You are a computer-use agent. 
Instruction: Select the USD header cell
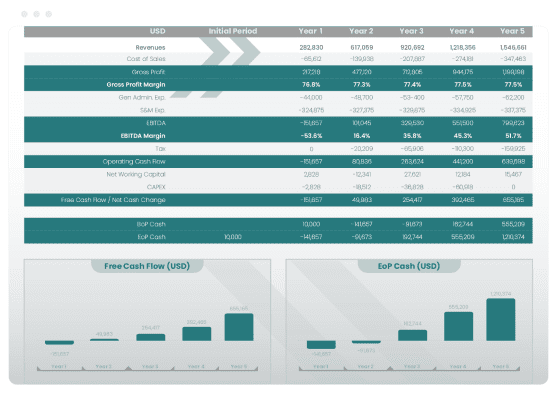(x=157, y=31)
